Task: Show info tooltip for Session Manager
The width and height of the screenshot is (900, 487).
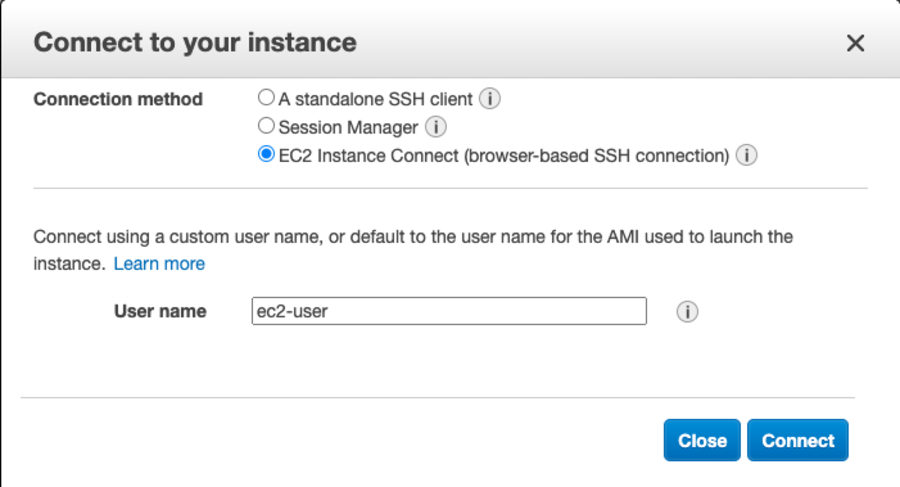Action: point(436,127)
